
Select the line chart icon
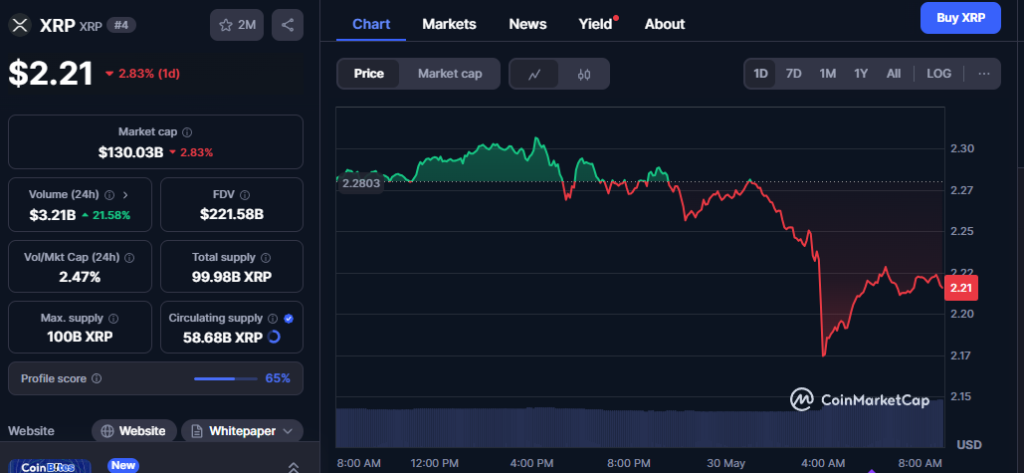[534, 74]
